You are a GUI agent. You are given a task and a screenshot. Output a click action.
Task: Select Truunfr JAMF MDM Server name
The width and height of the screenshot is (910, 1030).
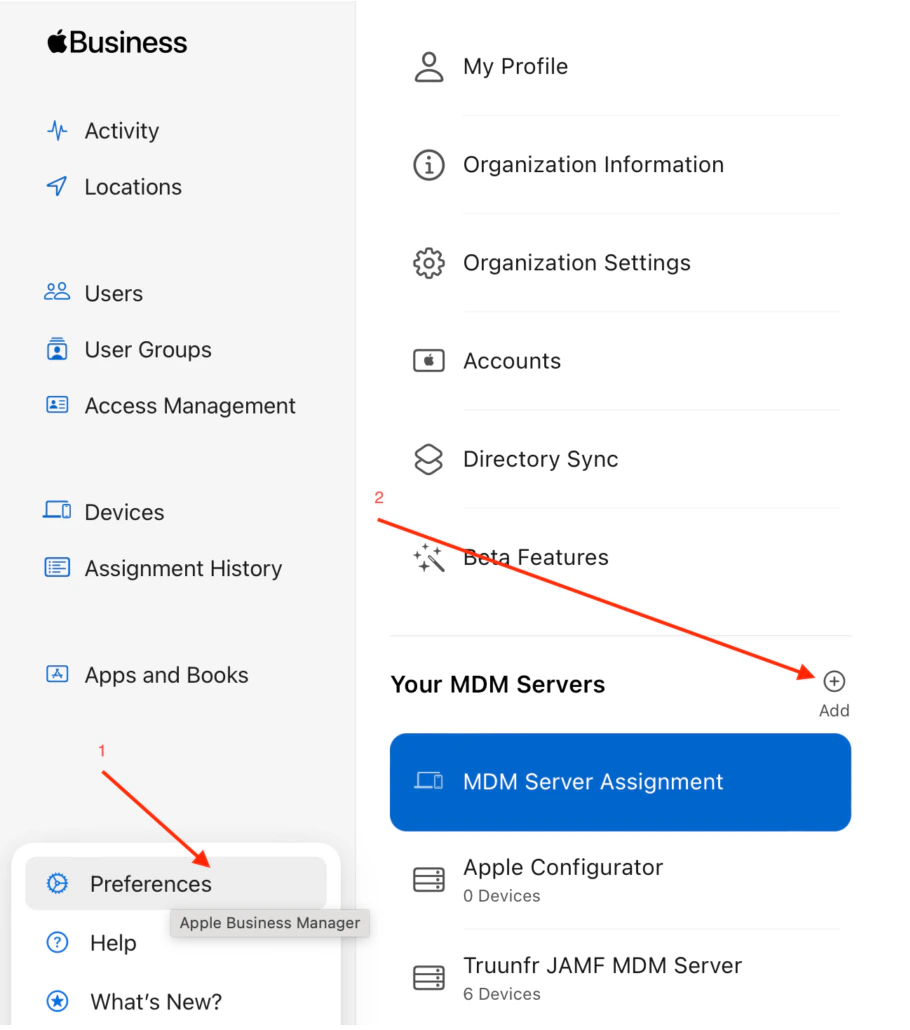click(x=603, y=965)
